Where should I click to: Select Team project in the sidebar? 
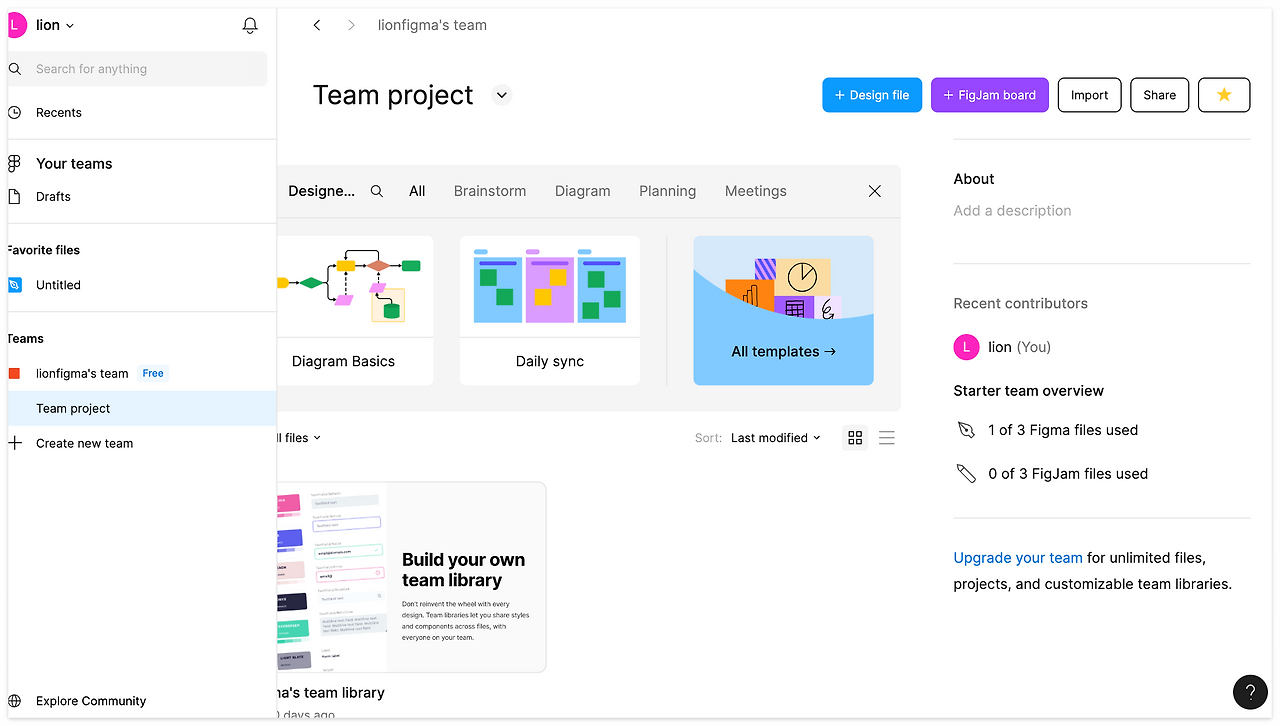tap(142, 408)
